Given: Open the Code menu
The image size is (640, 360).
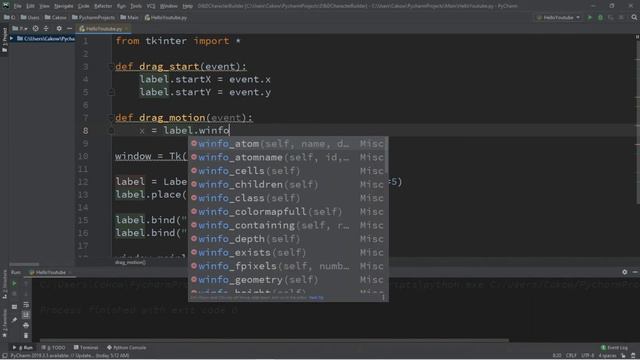Looking at the screenshot, I should pos(84,6).
